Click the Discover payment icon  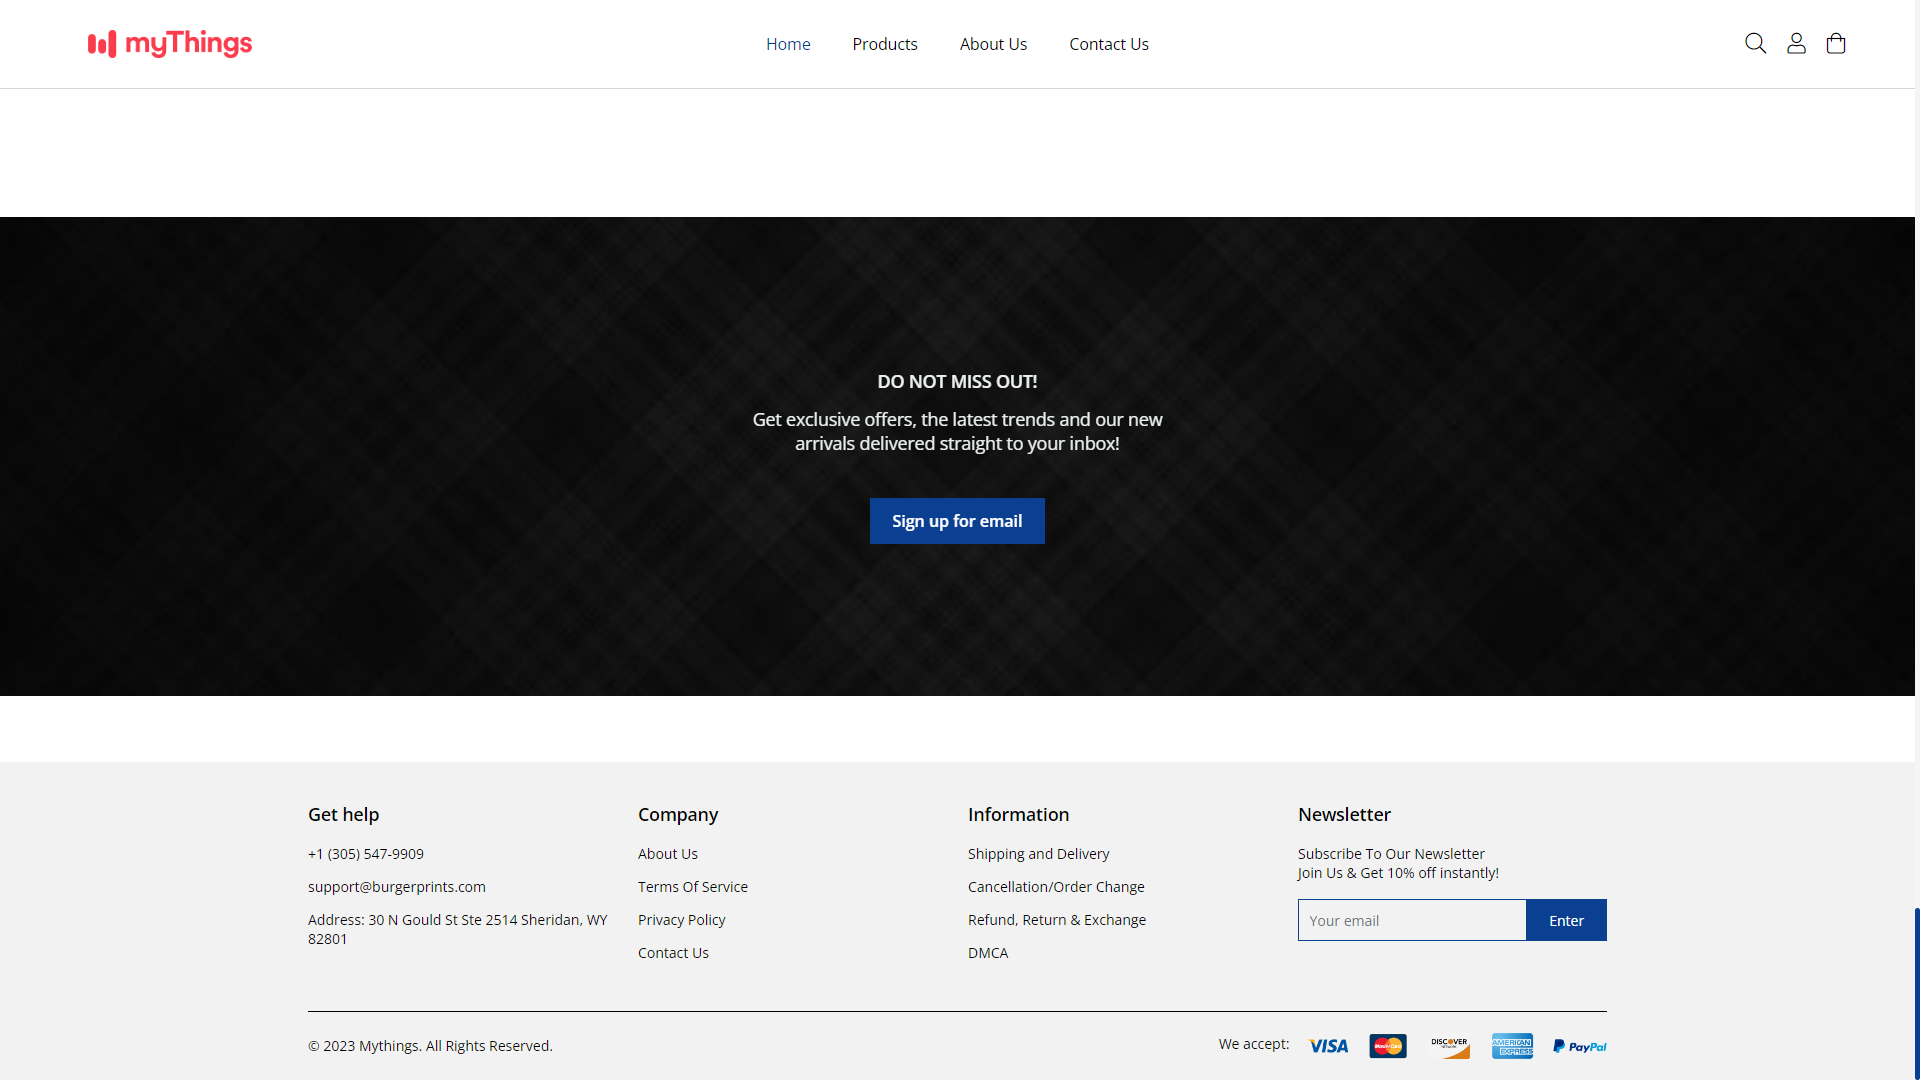coord(1450,1046)
